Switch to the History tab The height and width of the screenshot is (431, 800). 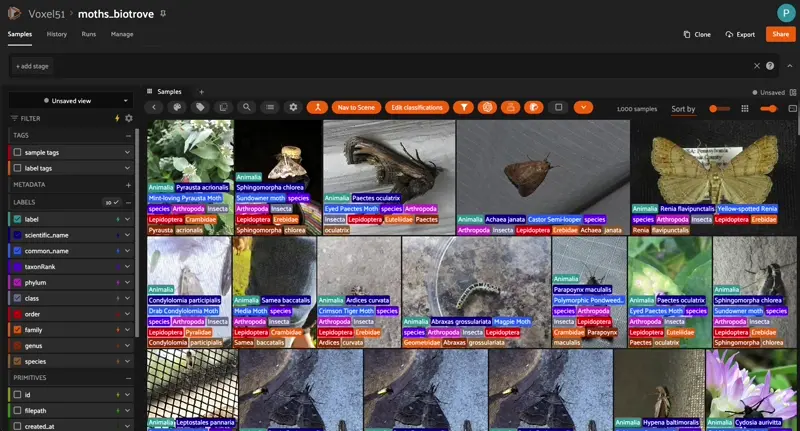(x=57, y=34)
